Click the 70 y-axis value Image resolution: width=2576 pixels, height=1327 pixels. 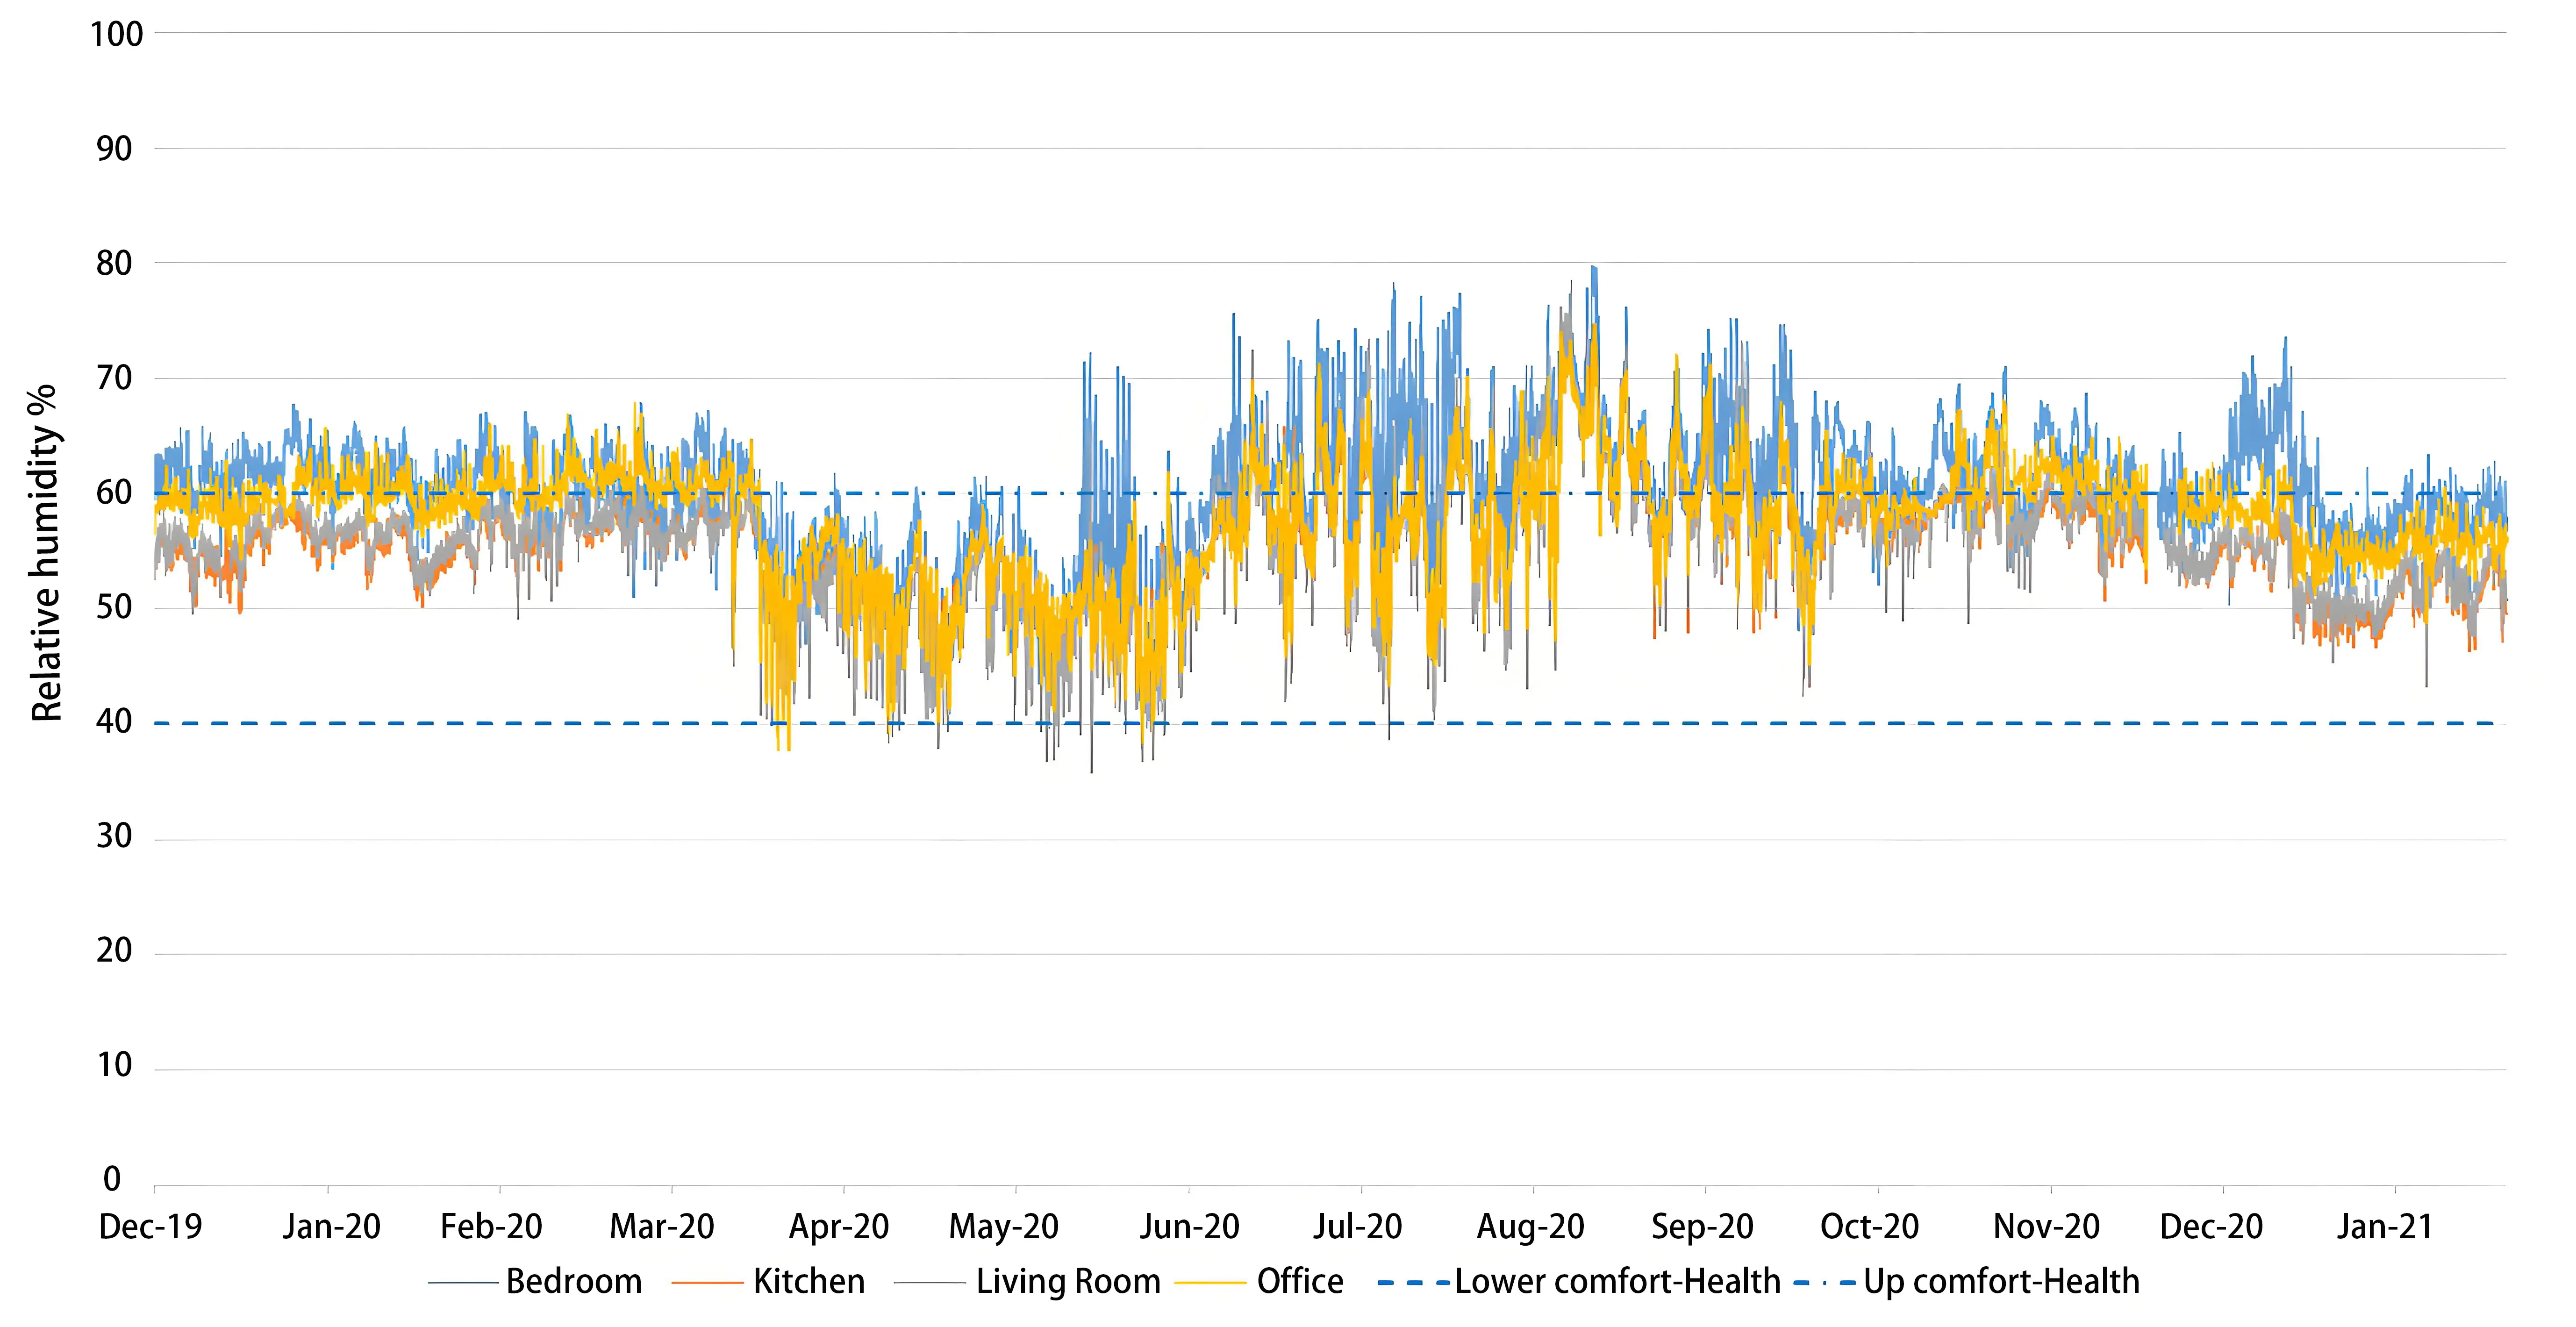[114, 378]
